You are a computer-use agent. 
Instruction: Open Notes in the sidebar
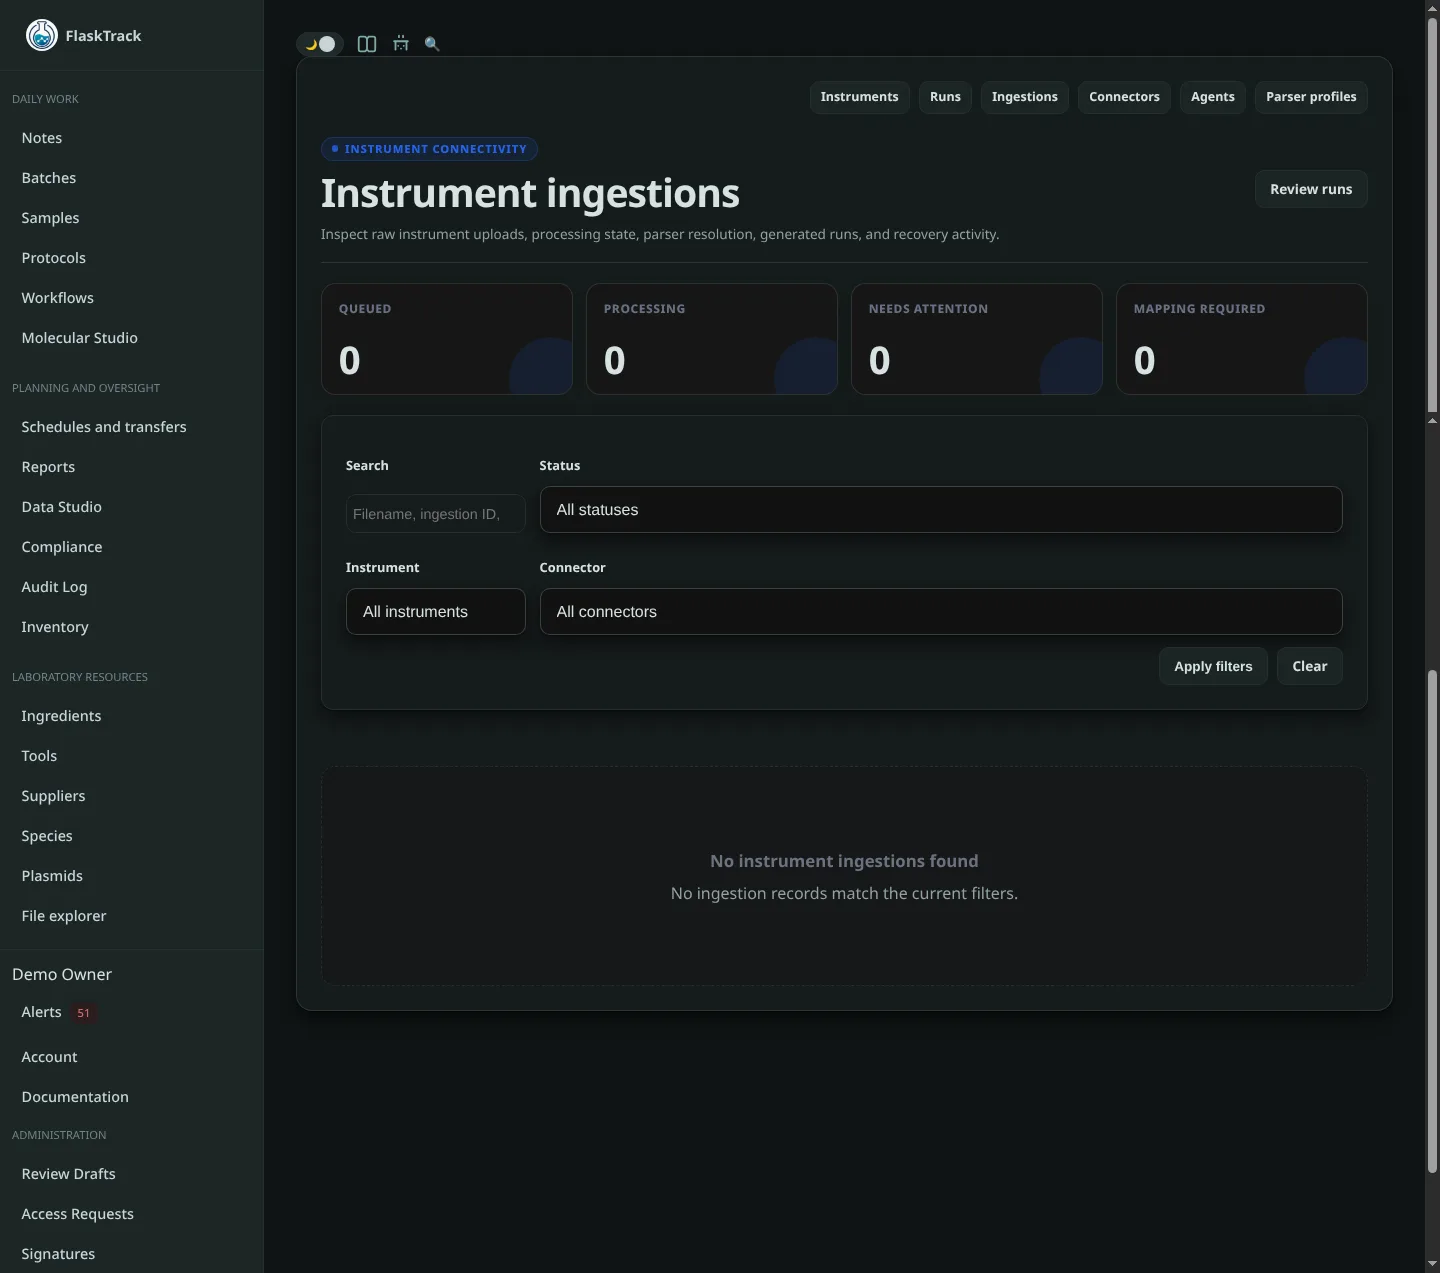tap(42, 138)
